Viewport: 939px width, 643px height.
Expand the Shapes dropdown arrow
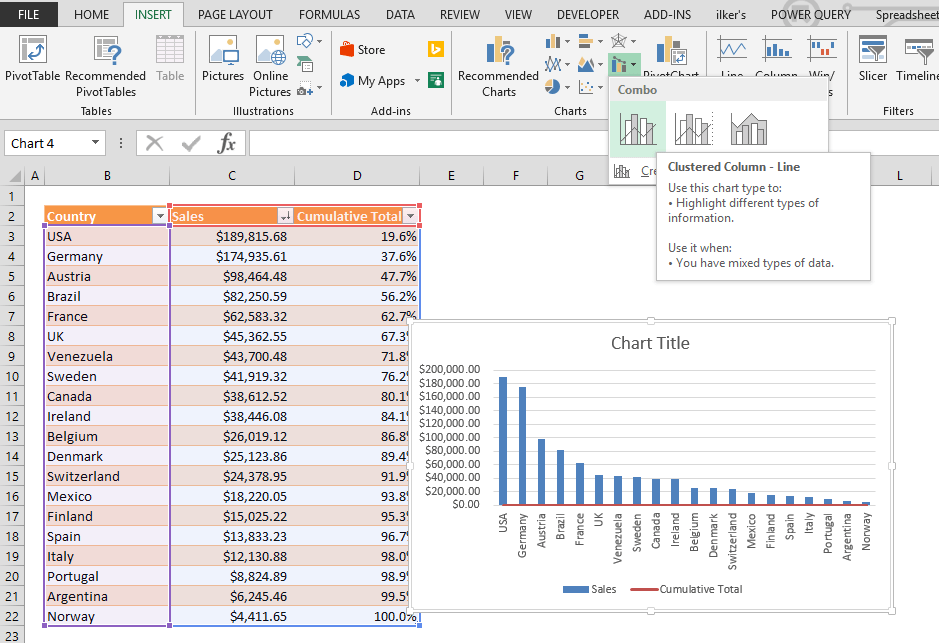(x=319, y=41)
